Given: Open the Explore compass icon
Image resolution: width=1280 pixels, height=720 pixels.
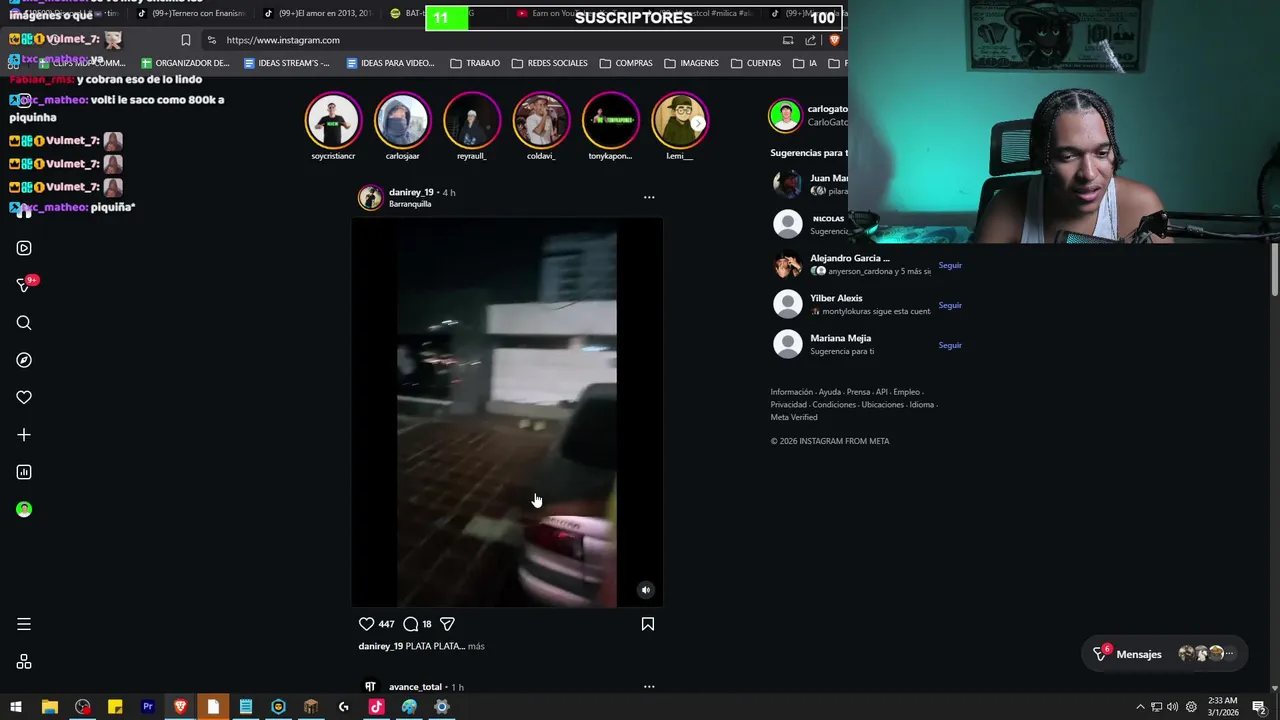Looking at the screenshot, I should pyautogui.click(x=24, y=360).
